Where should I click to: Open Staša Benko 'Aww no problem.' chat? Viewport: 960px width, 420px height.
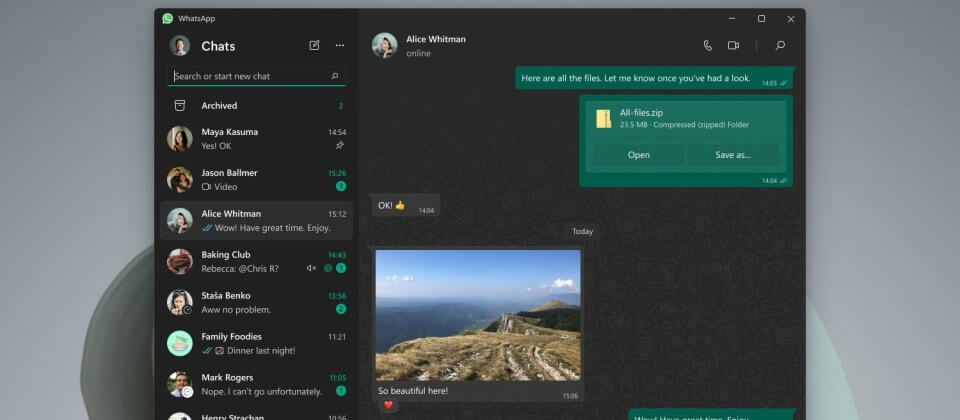coord(257,302)
